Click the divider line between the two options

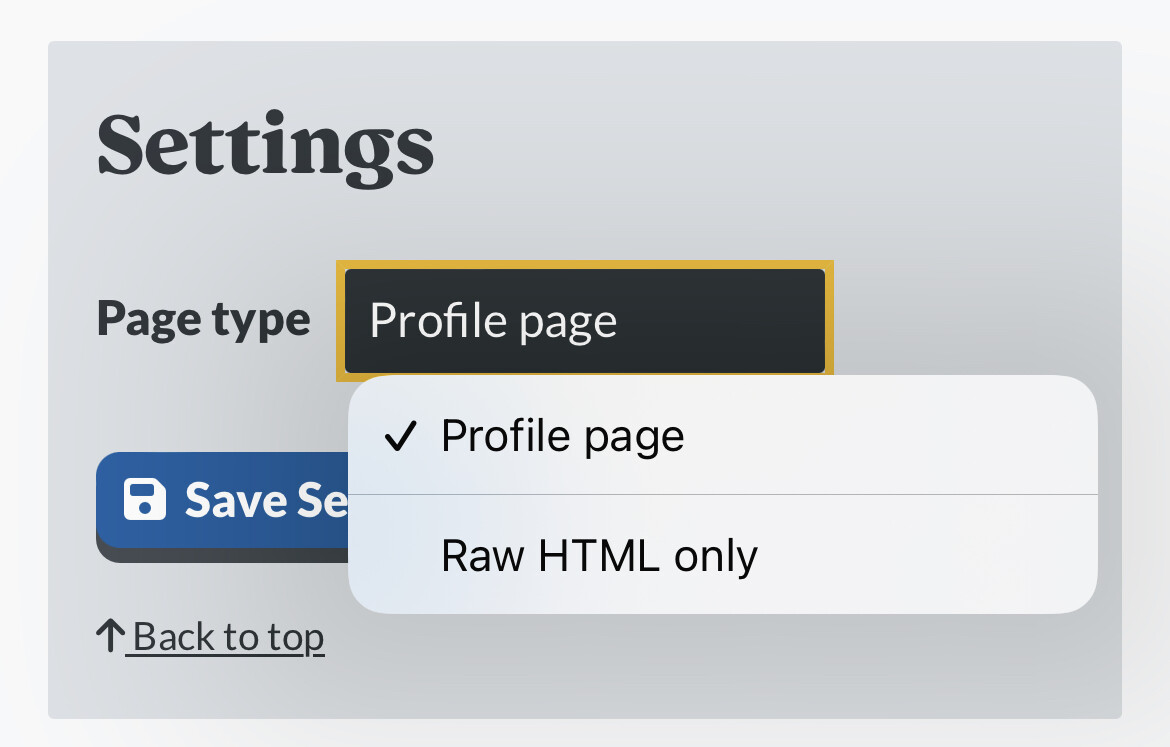[x=722, y=494]
